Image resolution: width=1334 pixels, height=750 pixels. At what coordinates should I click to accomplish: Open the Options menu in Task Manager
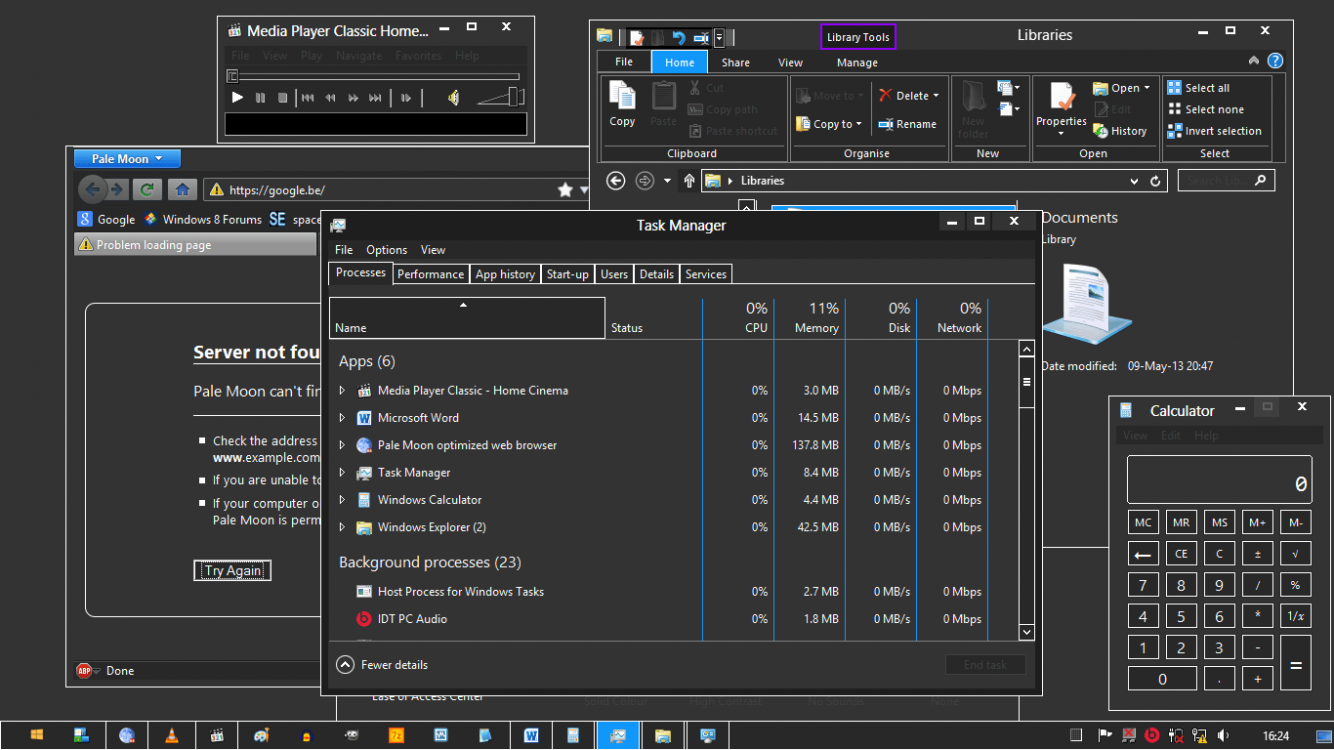coord(386,250)
